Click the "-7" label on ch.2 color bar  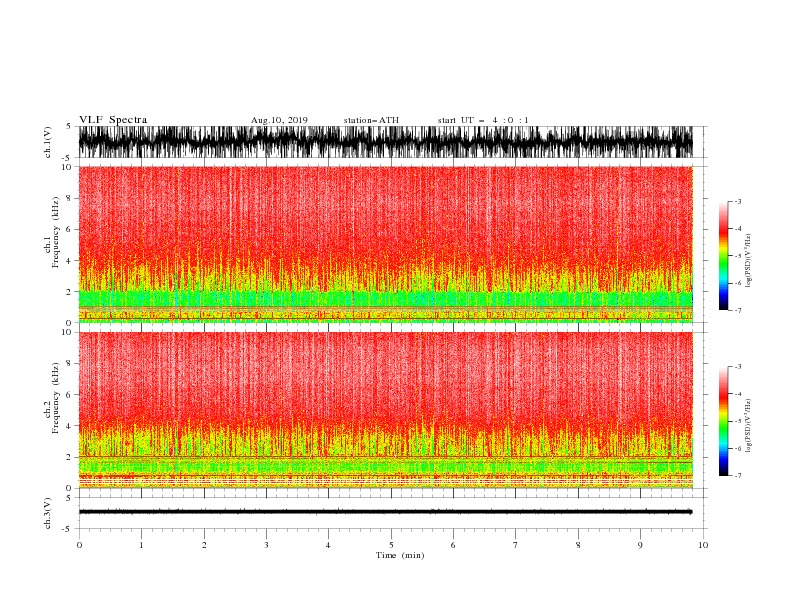click(737, 475)
